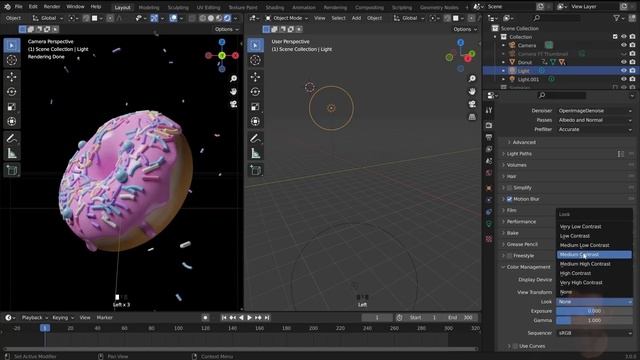Click the blue playhead at frame 1

(x=45, y=328)
